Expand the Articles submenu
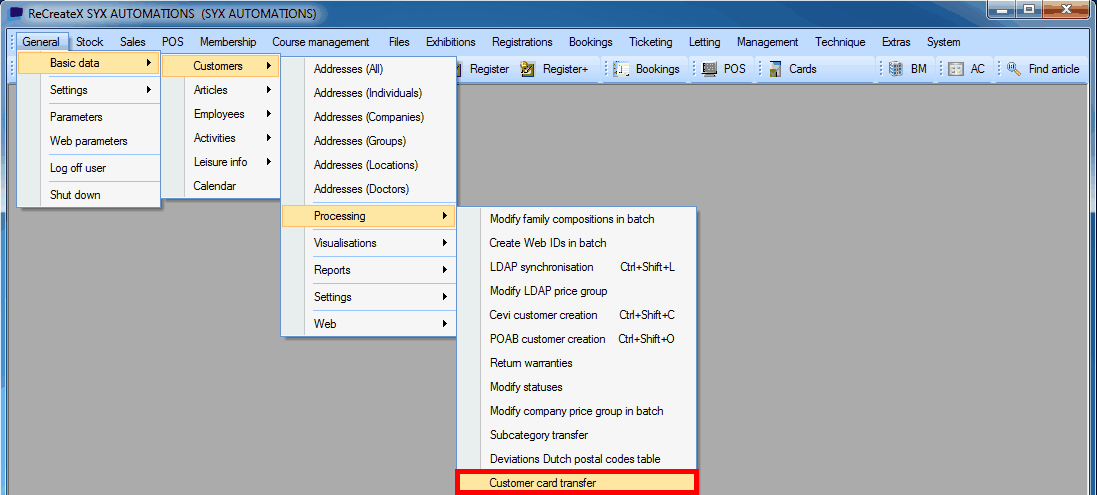1097x495 pixels. 220,90
